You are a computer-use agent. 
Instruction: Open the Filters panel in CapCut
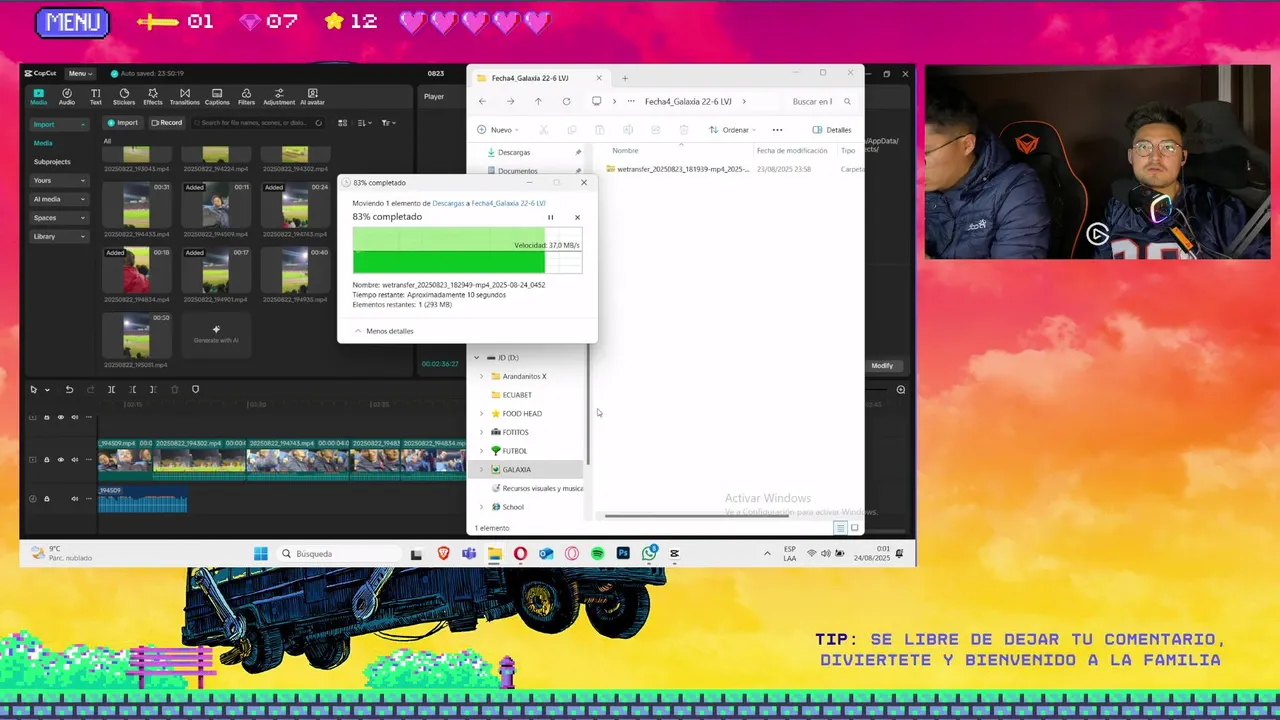(x=246, y=97)
